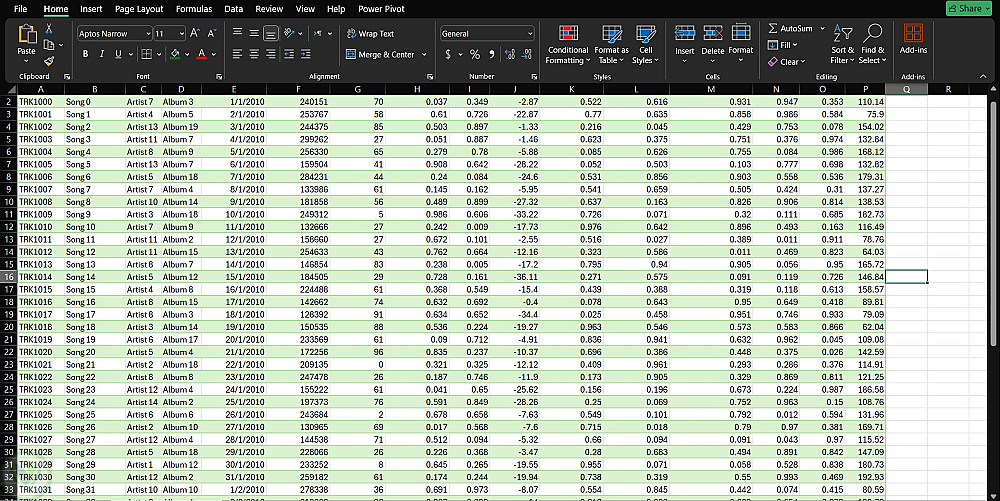Click the Format Painter brush icon

click(x=48, y=61)
